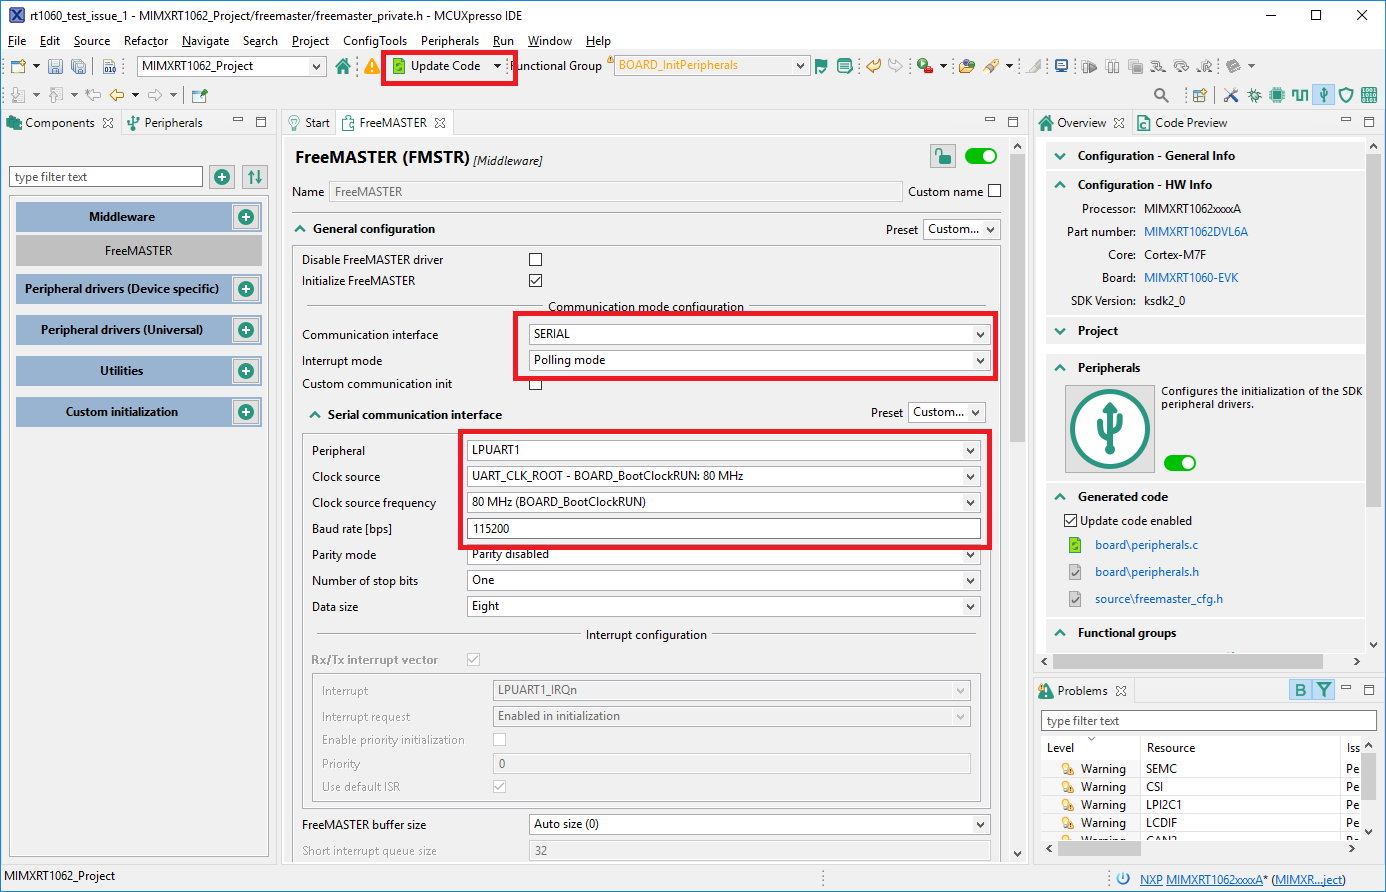The image size is (1386, 892).
Task: Expand the Project section in Overview
Action: click(1060, 330)
